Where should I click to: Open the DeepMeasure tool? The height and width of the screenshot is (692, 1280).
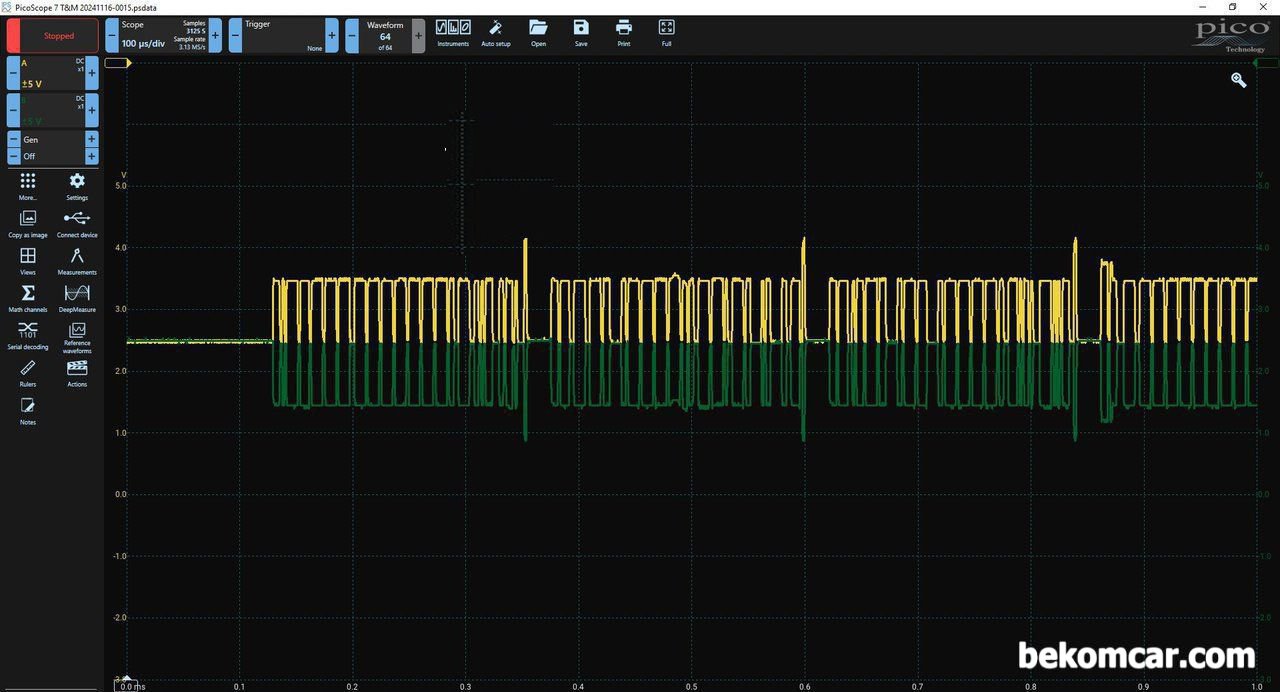click(x=77, y=297)
